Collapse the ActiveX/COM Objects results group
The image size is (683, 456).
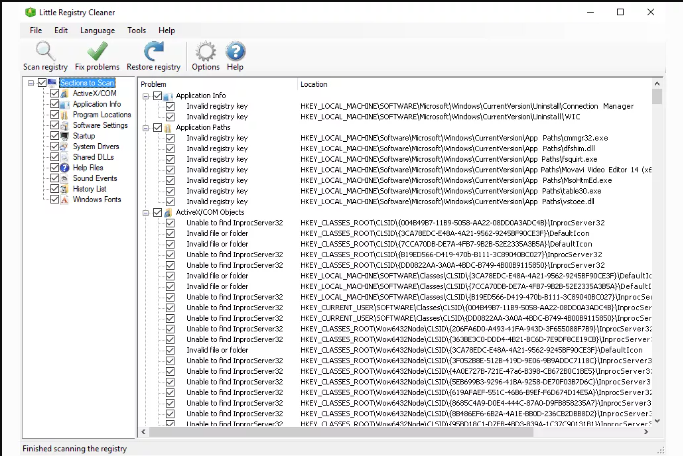coord(146,213)
